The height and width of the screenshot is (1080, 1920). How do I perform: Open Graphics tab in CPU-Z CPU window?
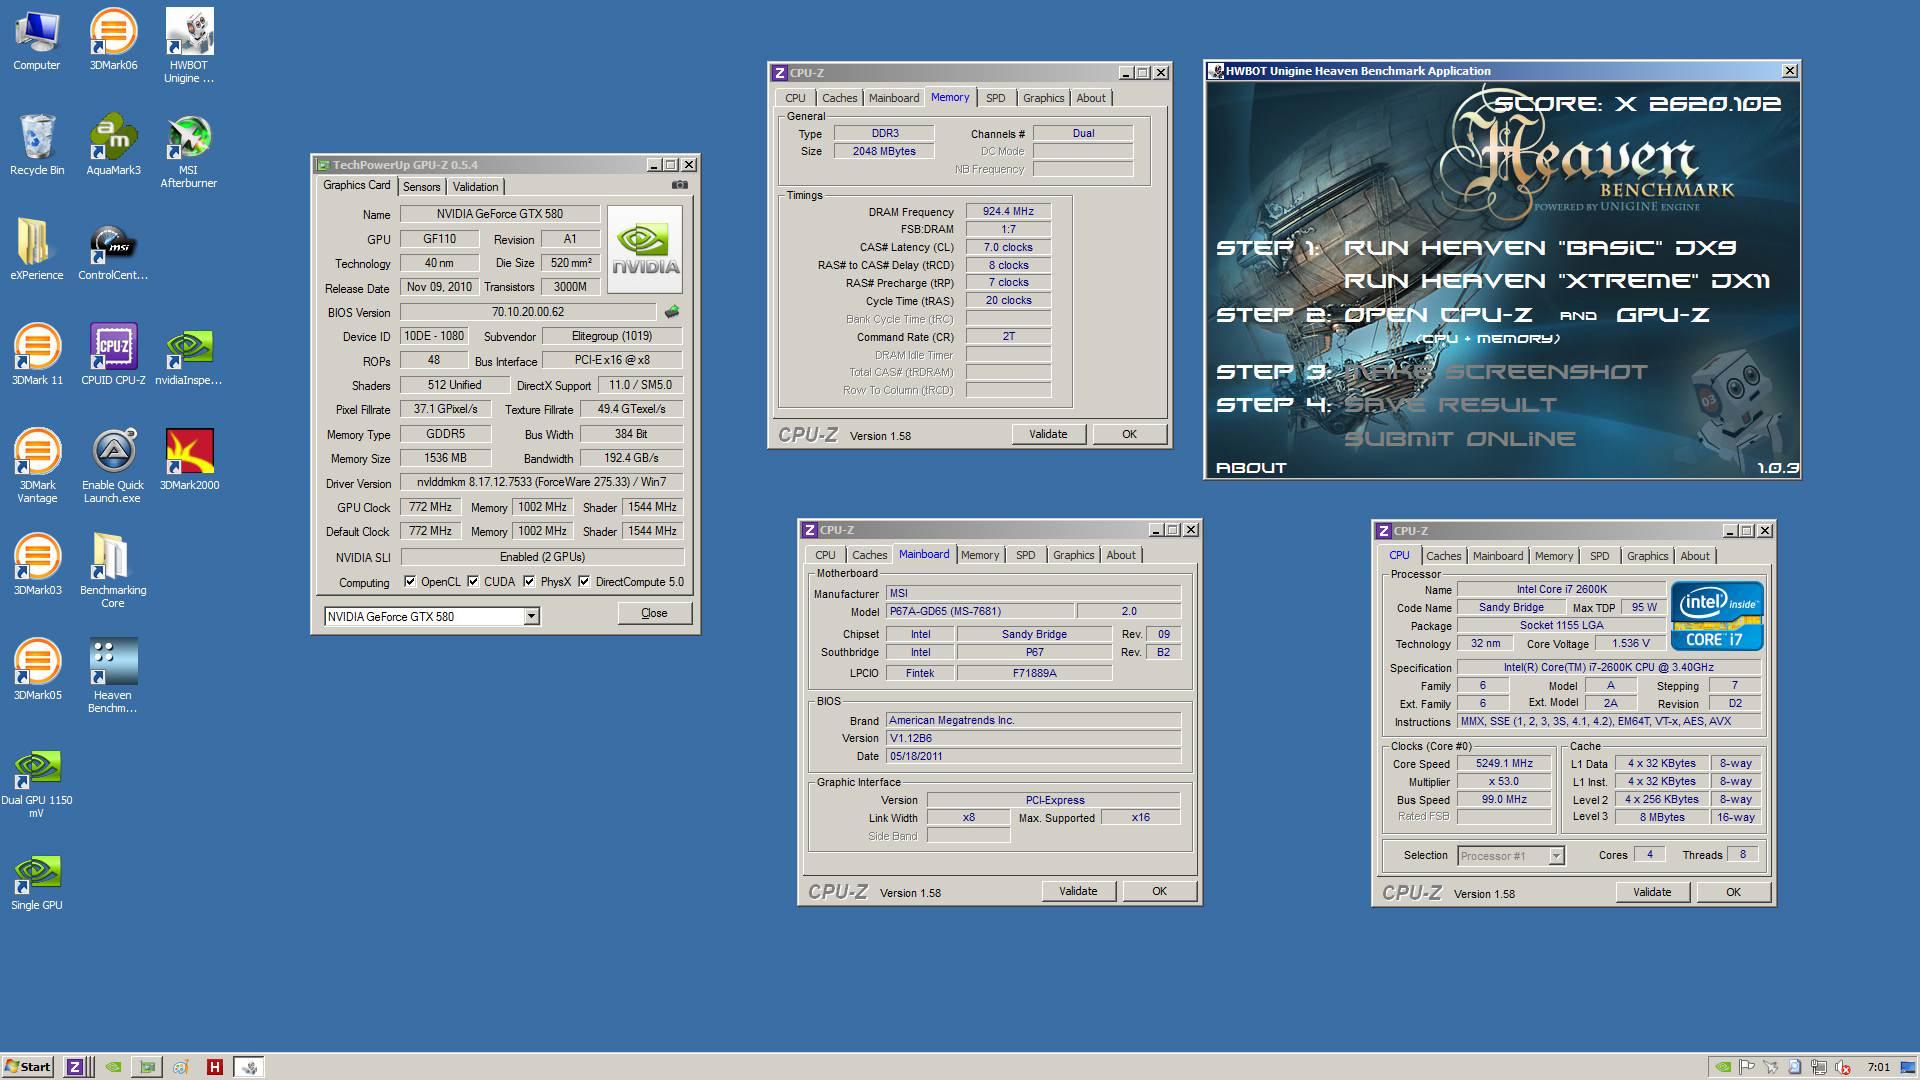point(1647,556)
